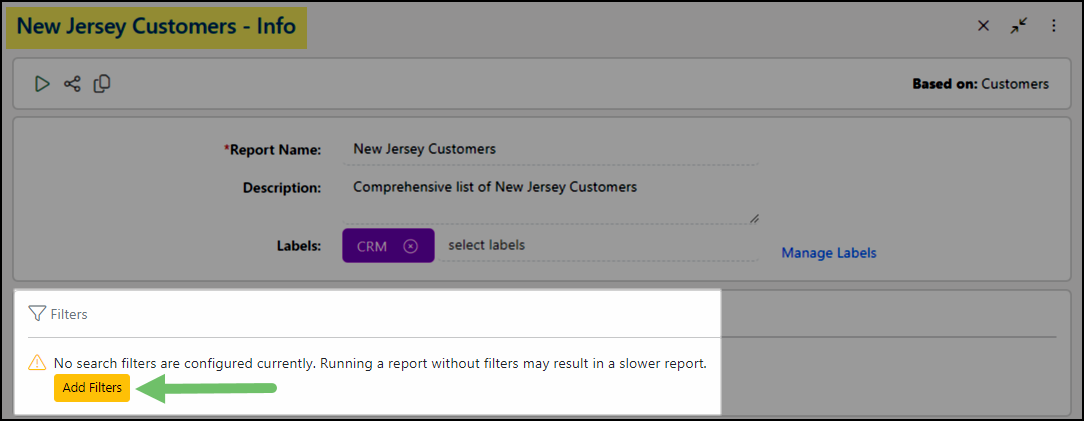Click the share report icon
The image size is (1084, 421).
point(72,84)
